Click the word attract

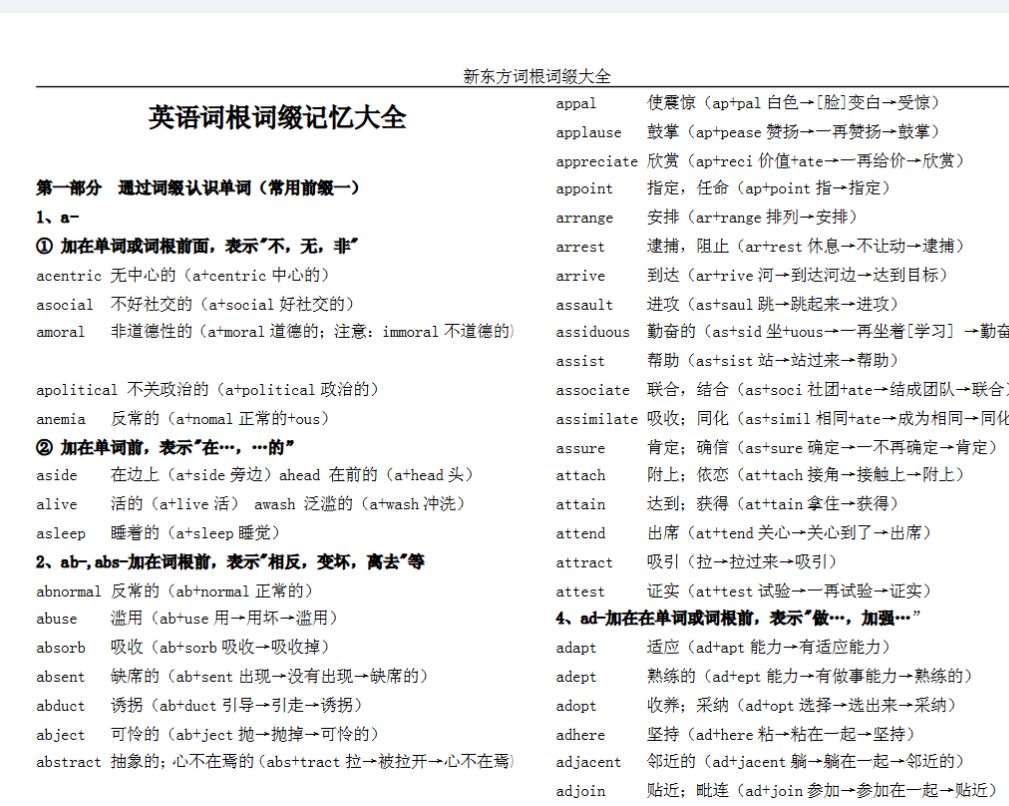[x=584, y=563]
